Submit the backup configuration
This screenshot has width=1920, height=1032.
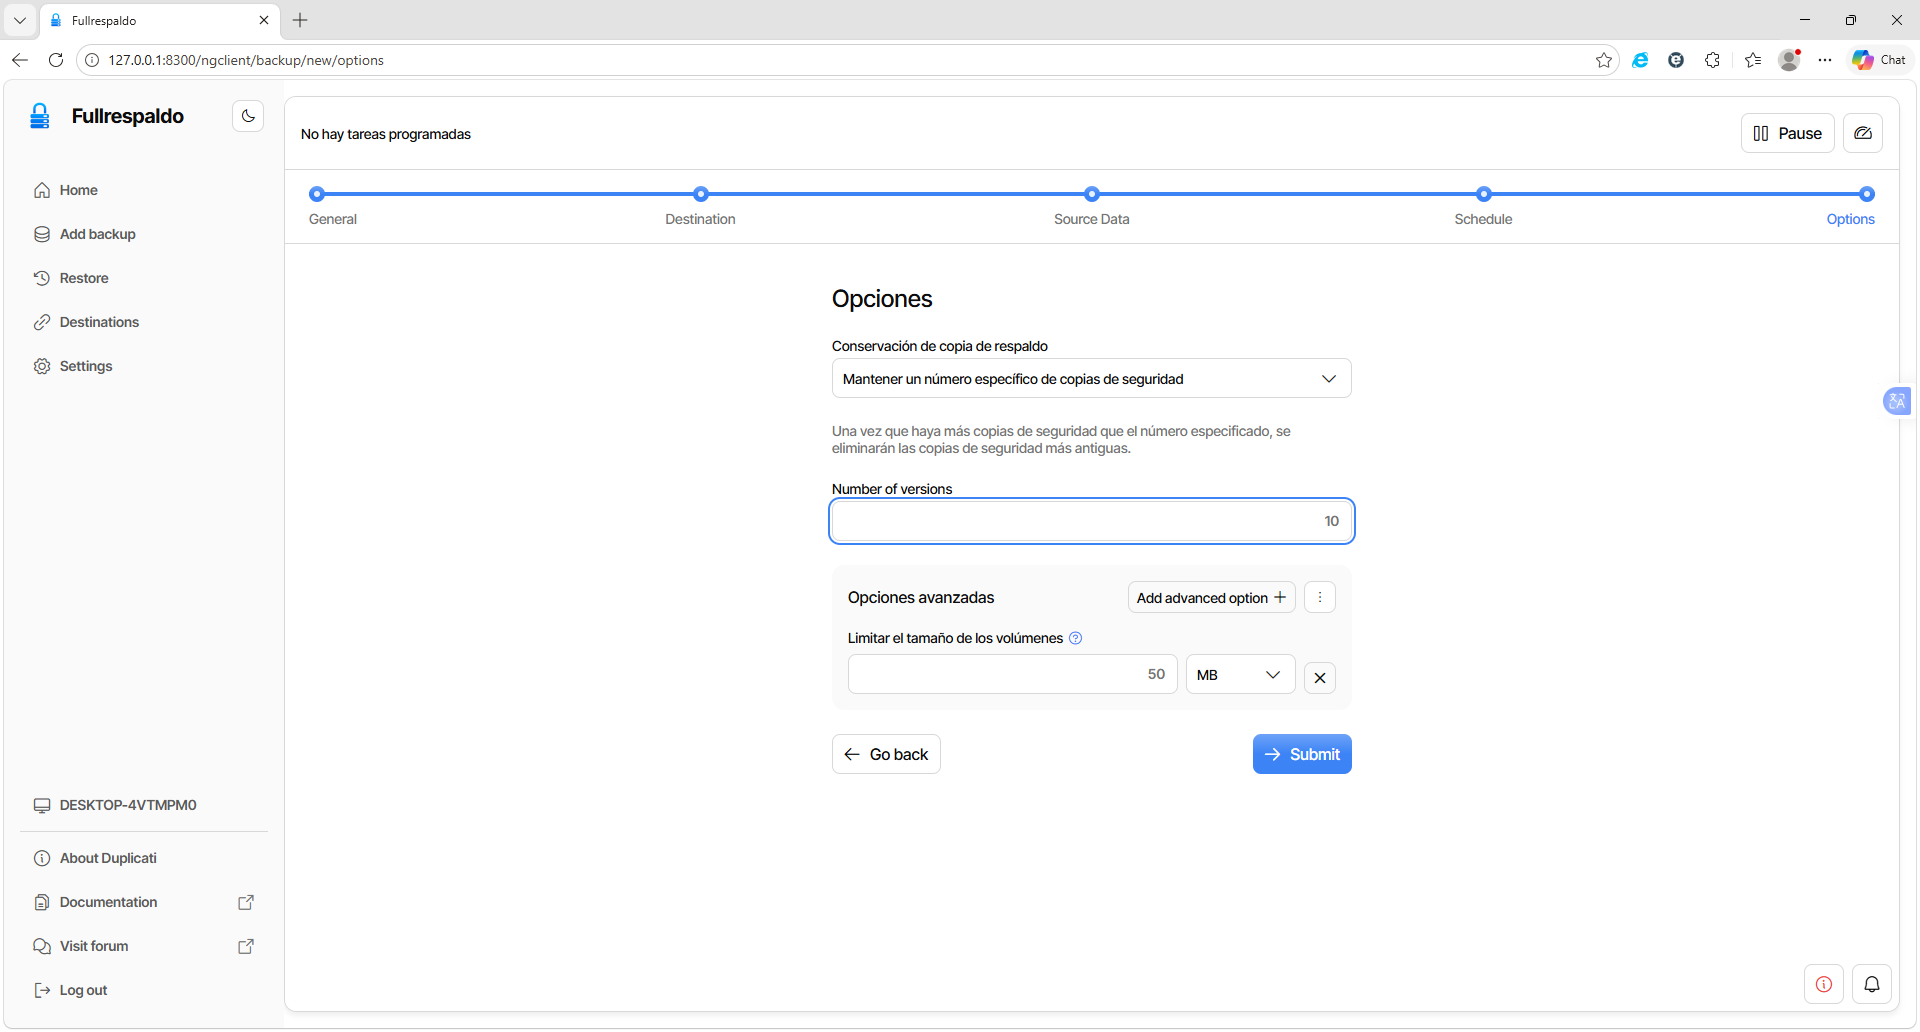point(1302,754)
